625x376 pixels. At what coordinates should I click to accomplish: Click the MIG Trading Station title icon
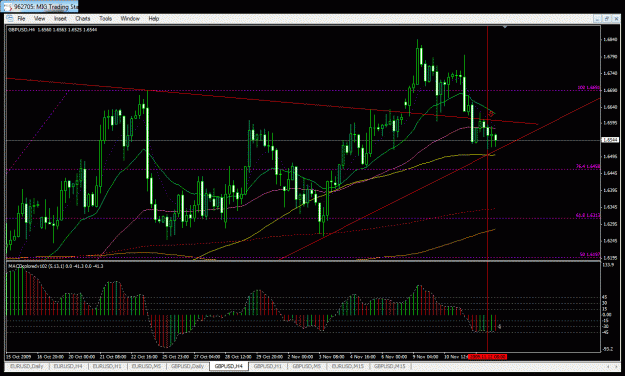coord(7,7)
